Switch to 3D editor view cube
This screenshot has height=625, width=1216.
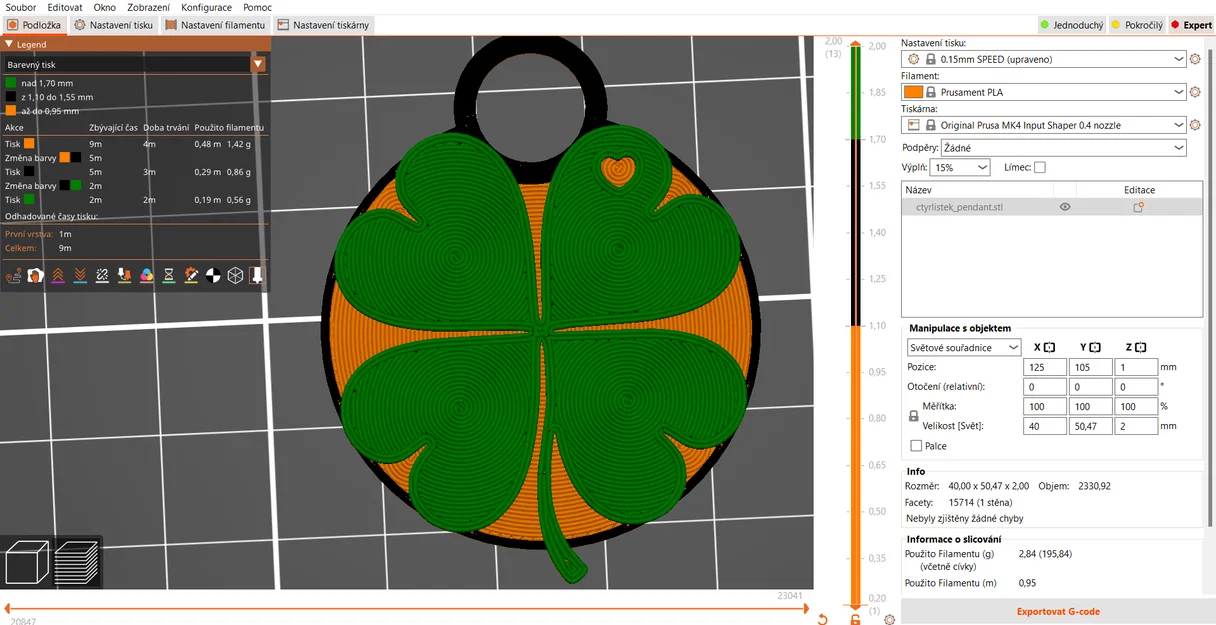pyautogui.click(x=27, y=563)
